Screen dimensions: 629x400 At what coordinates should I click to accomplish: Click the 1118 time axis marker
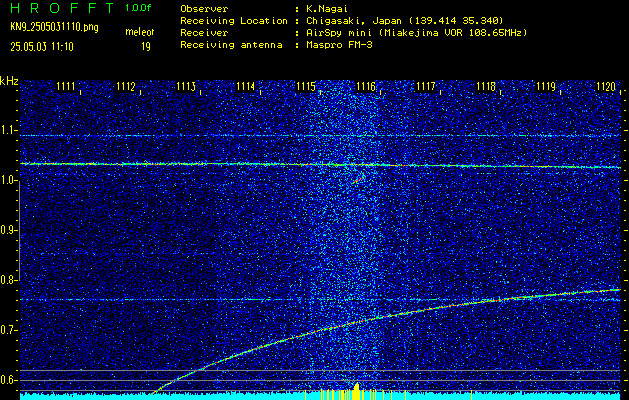point(486,86)
